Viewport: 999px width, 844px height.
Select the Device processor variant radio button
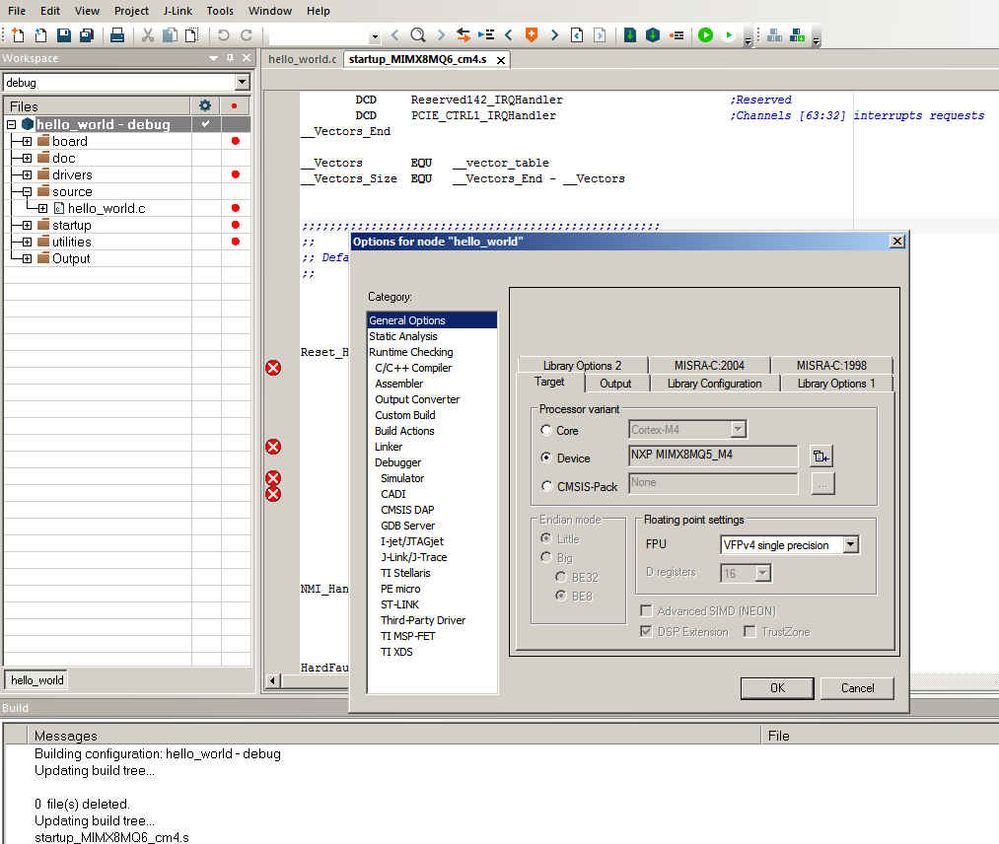point(546,457)
